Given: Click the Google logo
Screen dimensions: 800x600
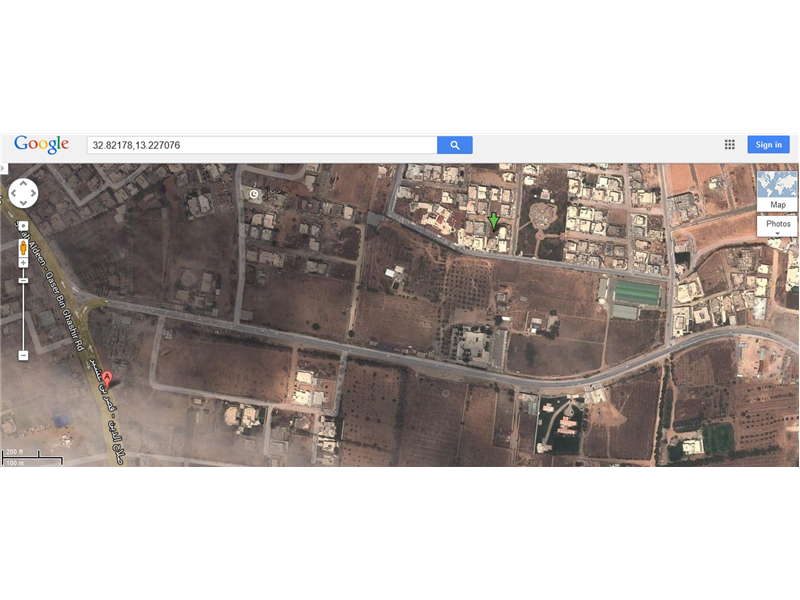Looking at the screenshot, I should pos(41,145).
